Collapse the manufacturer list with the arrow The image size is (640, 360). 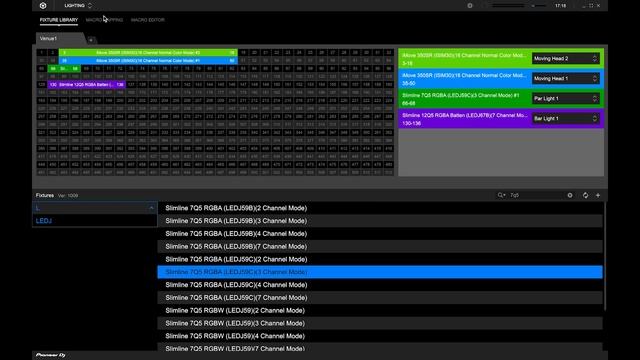coord(151,208)
